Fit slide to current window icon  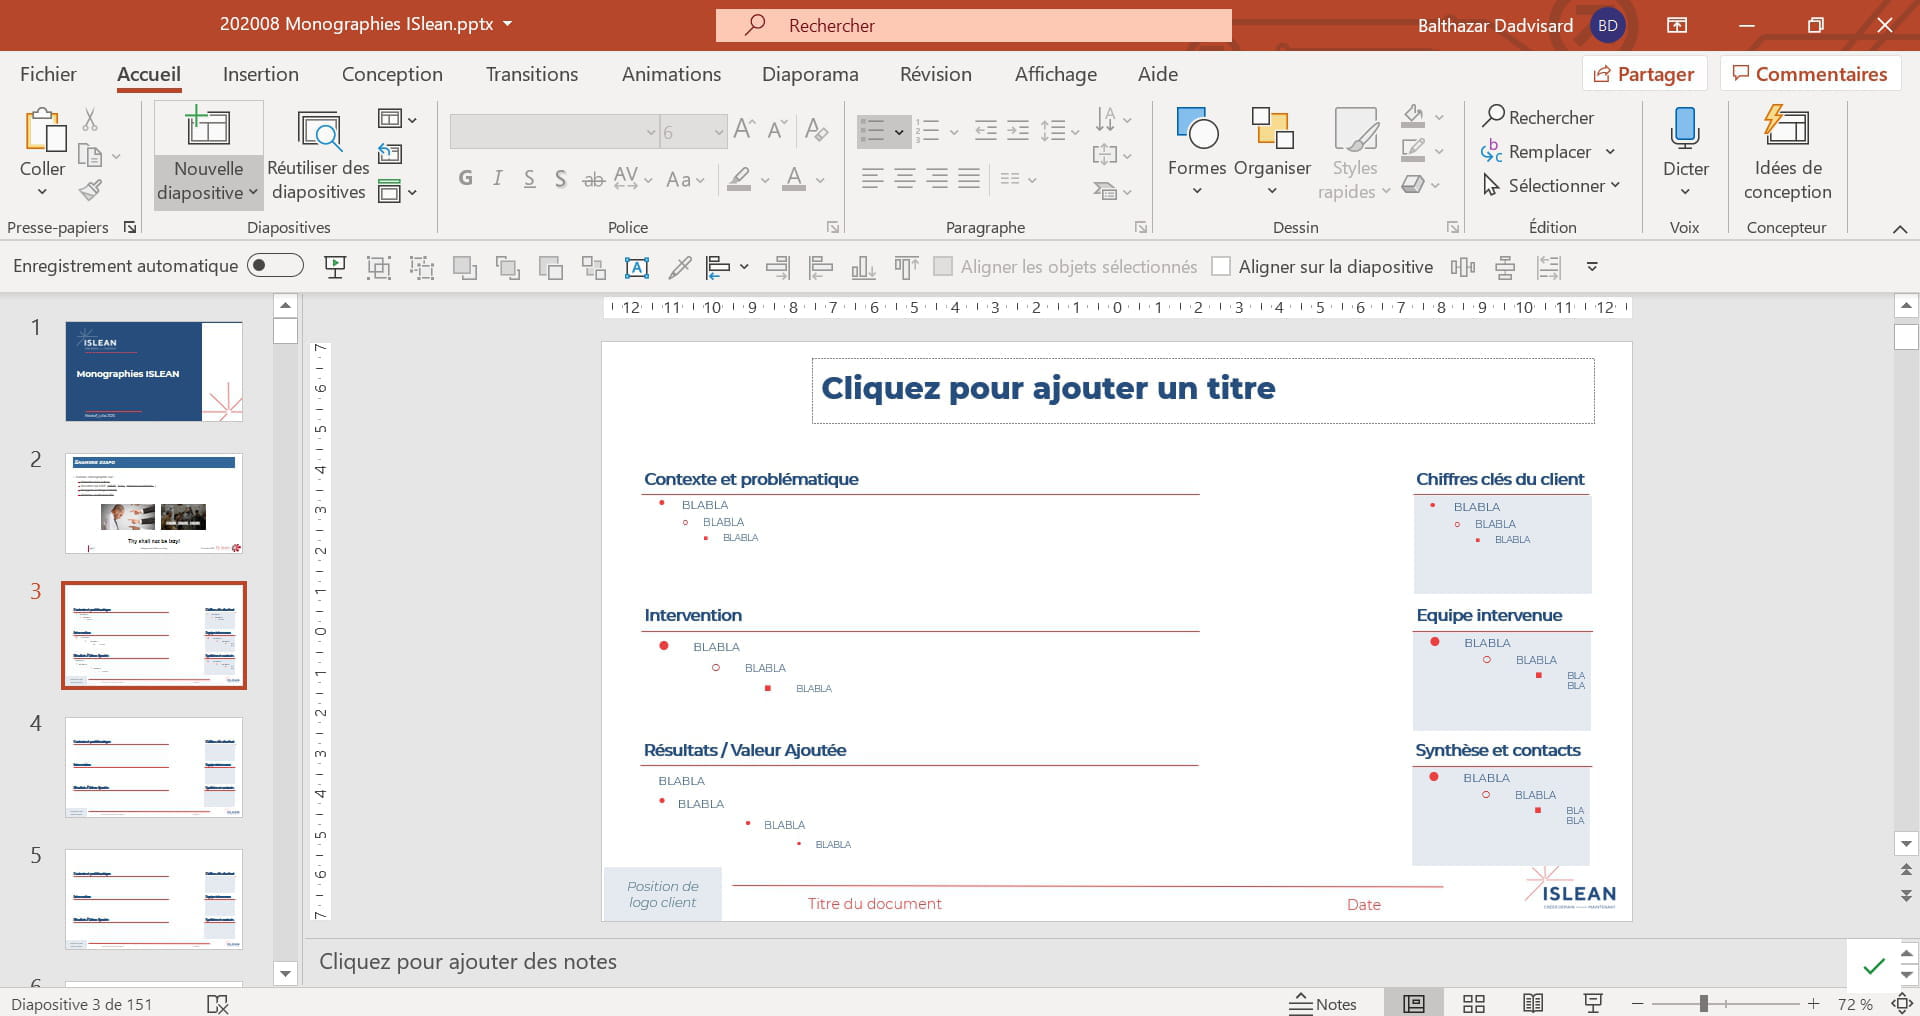(x=1902, y=1003)
